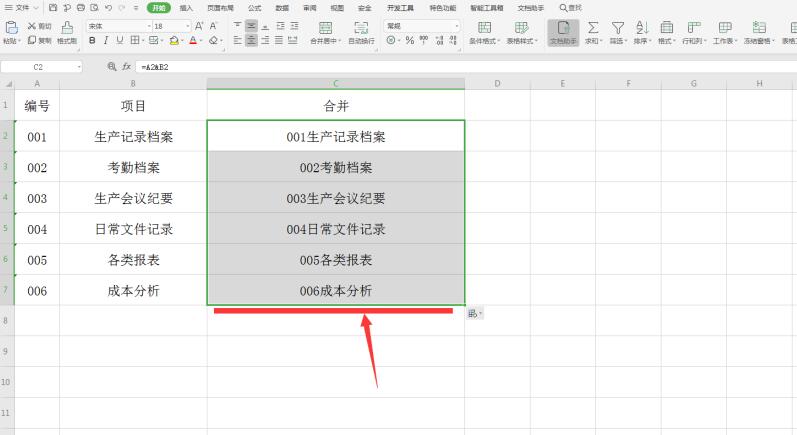The image size is (797, 435).
Task: Click the decrease decimal icon
Action: tap(453, 40)
